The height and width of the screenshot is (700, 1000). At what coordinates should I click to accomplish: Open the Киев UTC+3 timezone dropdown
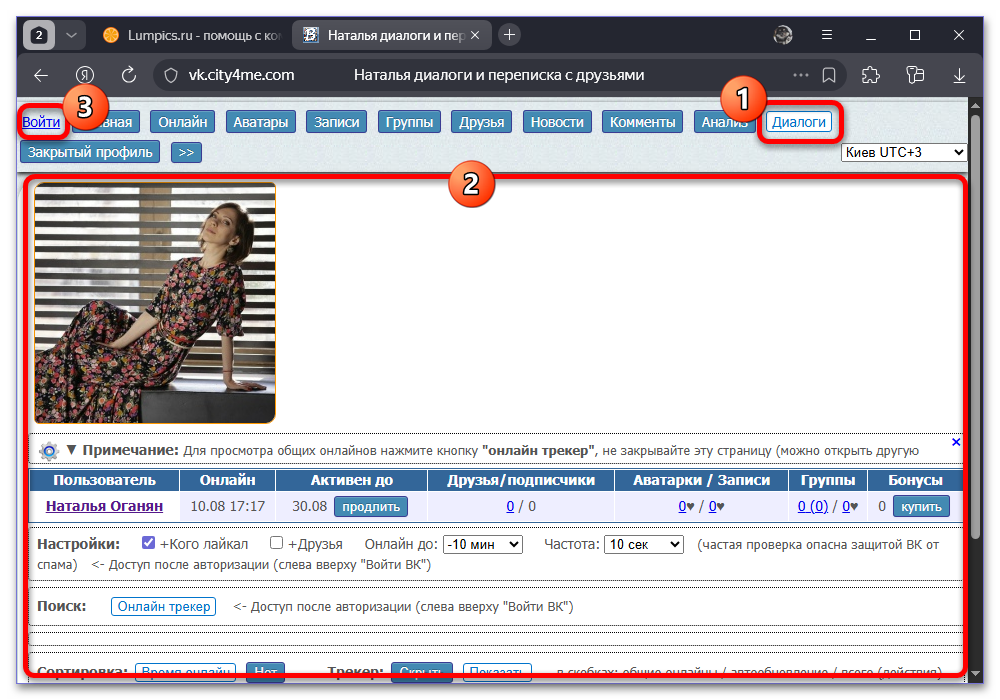(x=904, y=152)
